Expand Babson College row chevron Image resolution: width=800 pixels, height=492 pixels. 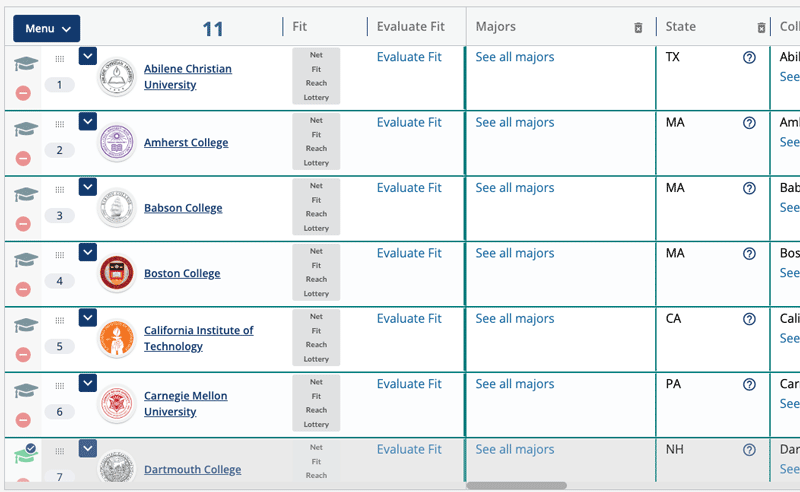point(88,187)
